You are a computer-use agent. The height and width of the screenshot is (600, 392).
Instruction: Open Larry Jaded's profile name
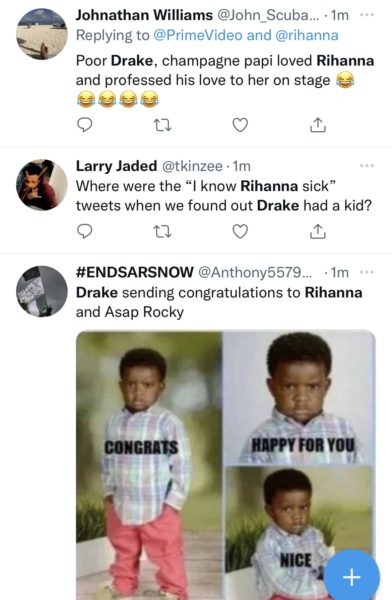pos(116,166)
